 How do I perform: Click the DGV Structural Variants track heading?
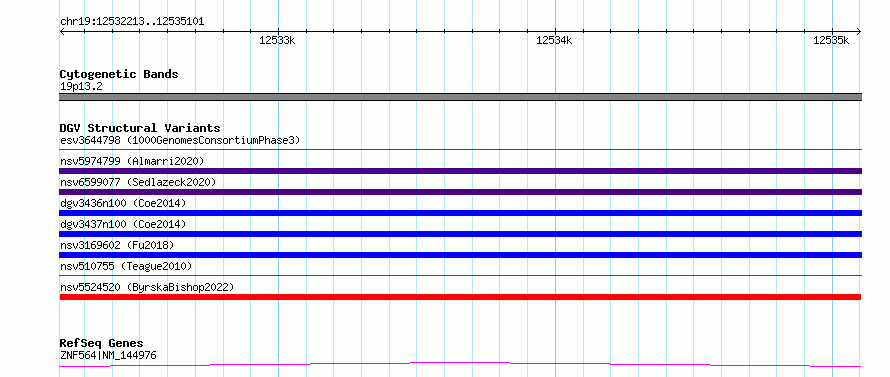coord(140,128)
